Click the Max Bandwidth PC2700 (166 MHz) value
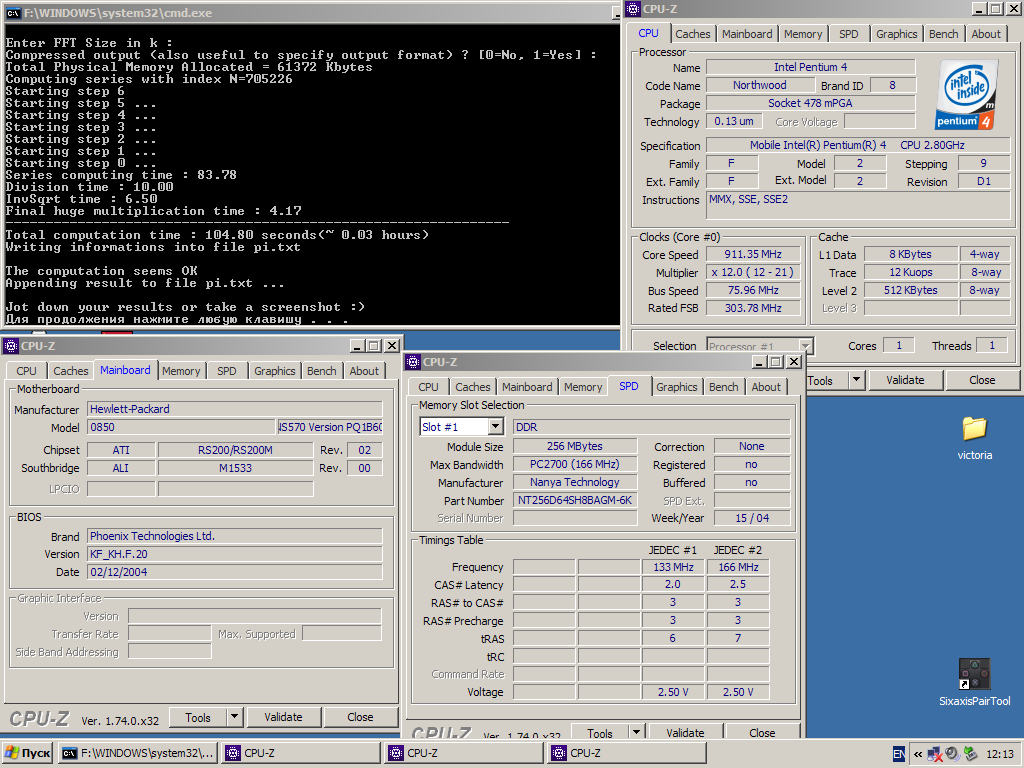 575,464
